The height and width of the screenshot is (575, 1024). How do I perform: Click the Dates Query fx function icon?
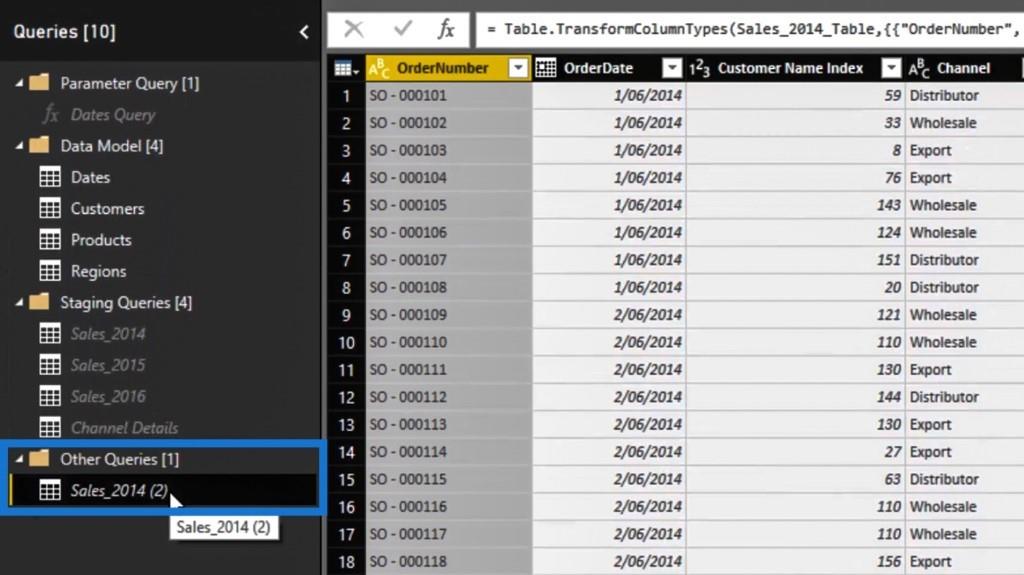click(x=50, y=115)
